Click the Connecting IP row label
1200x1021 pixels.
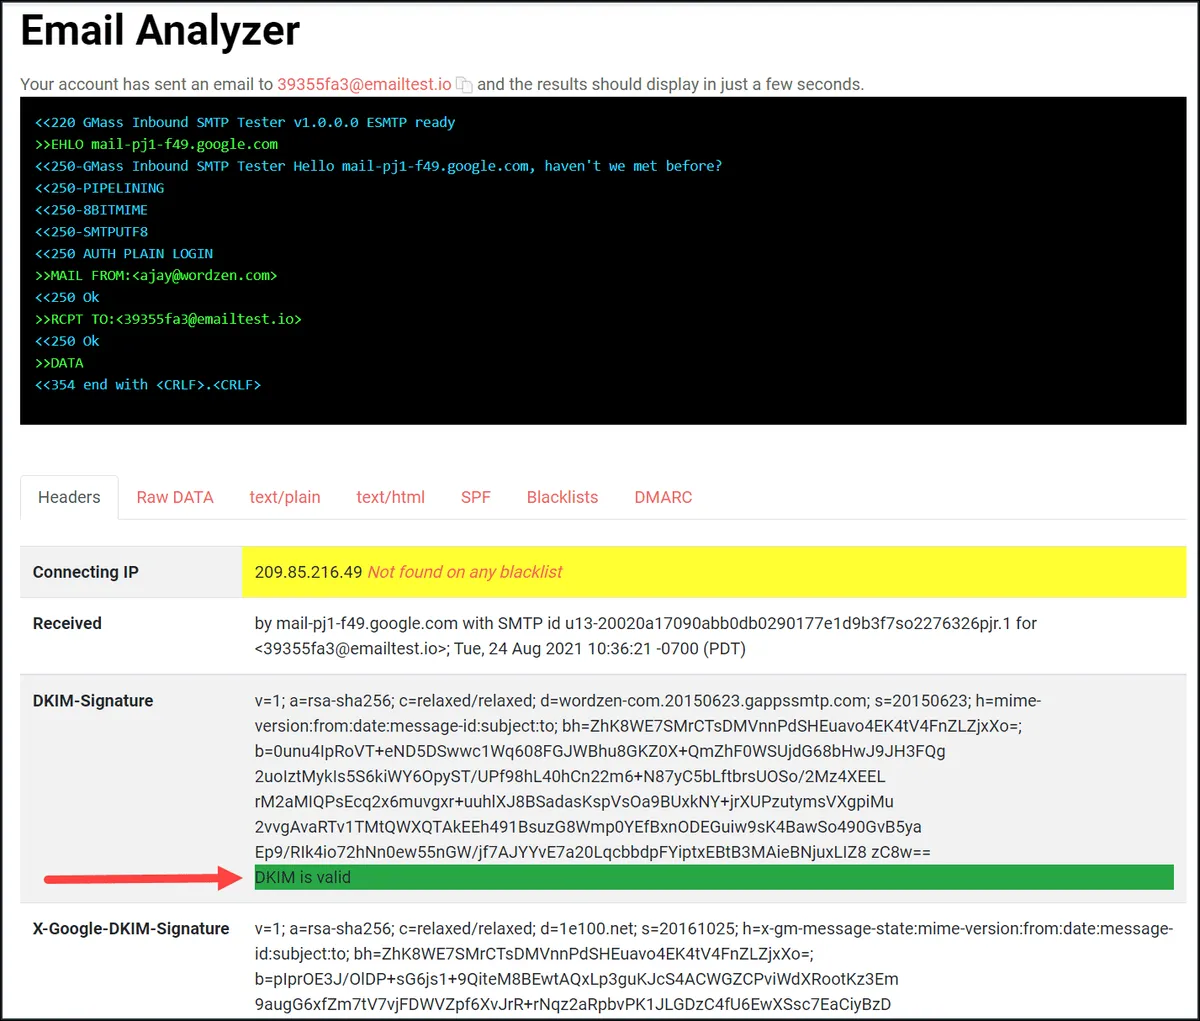(86, 572)
